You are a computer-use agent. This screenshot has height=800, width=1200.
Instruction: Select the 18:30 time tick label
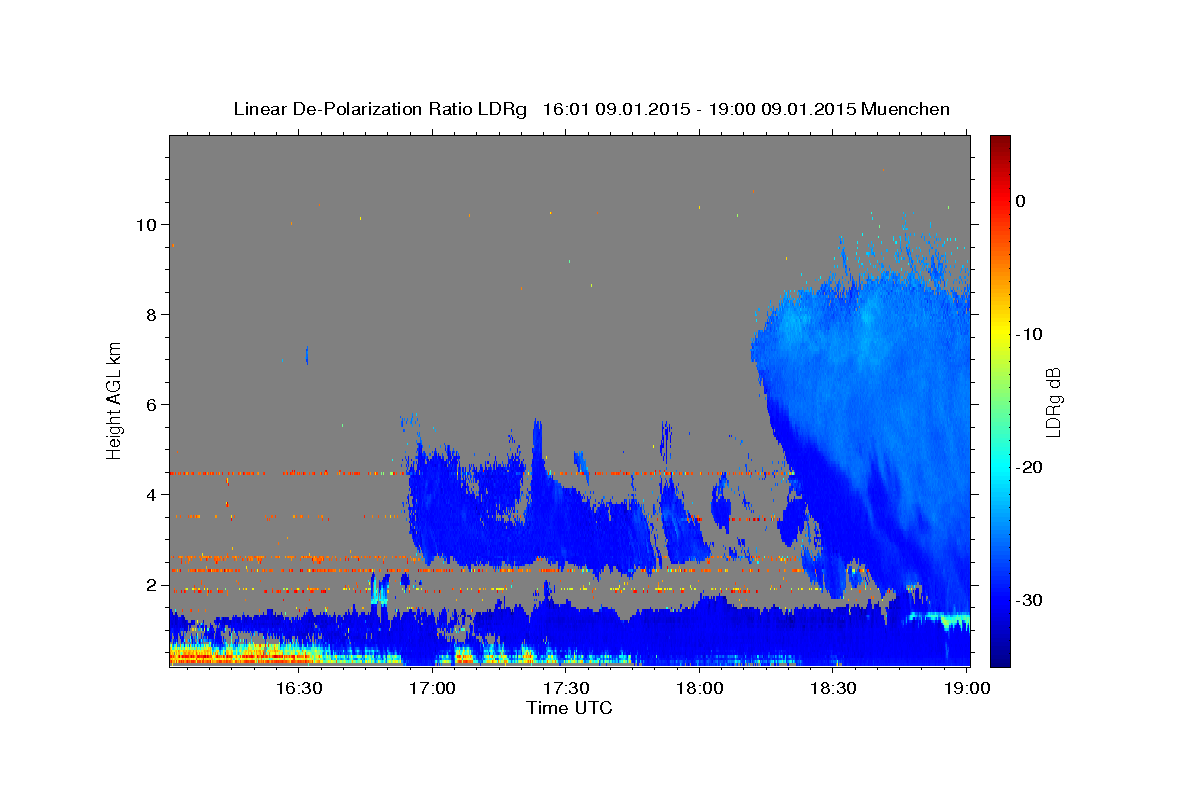[x=834, y=688]
